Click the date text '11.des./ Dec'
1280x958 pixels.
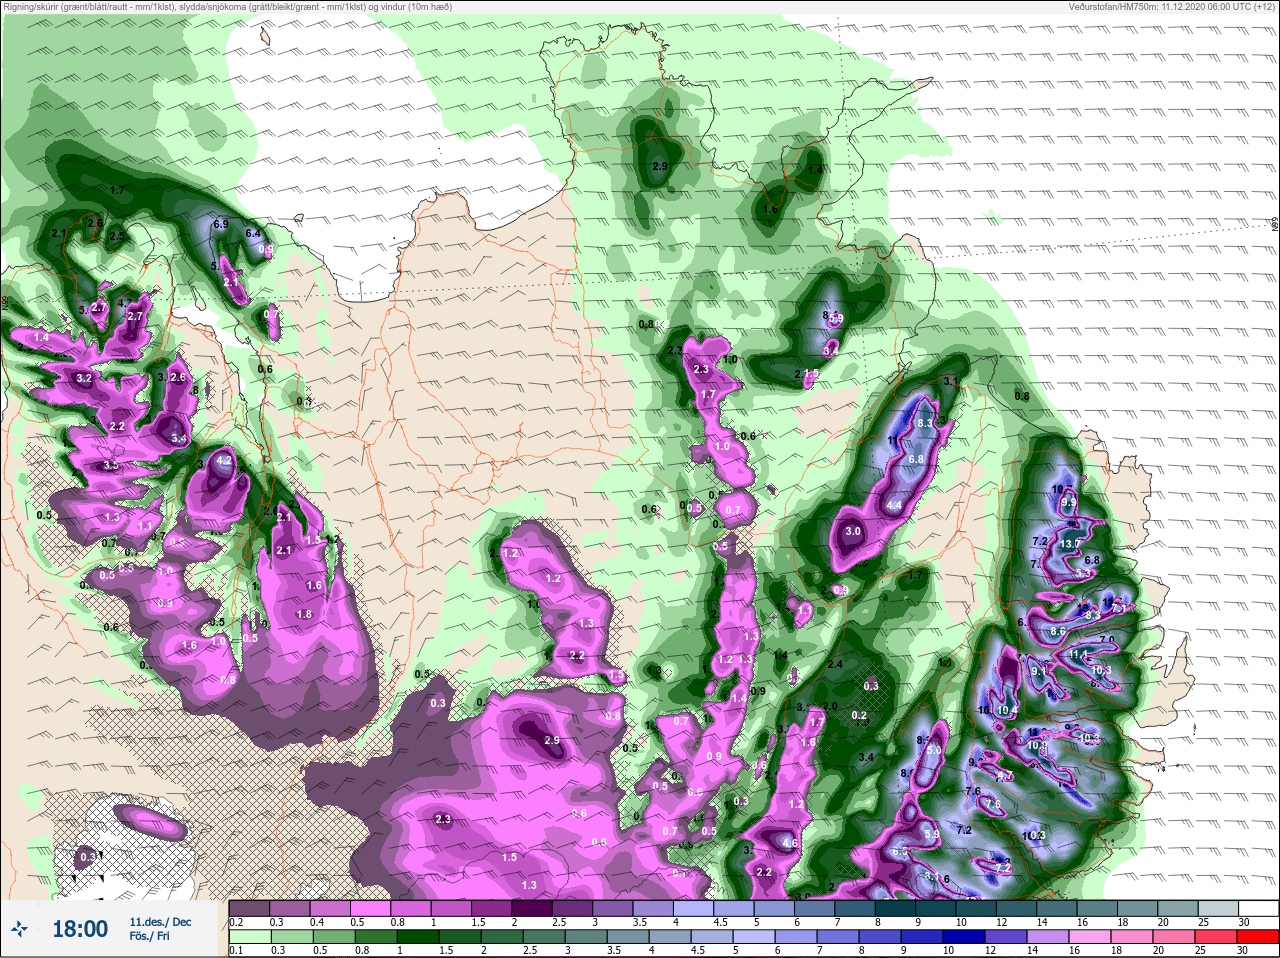click(160, 922)
